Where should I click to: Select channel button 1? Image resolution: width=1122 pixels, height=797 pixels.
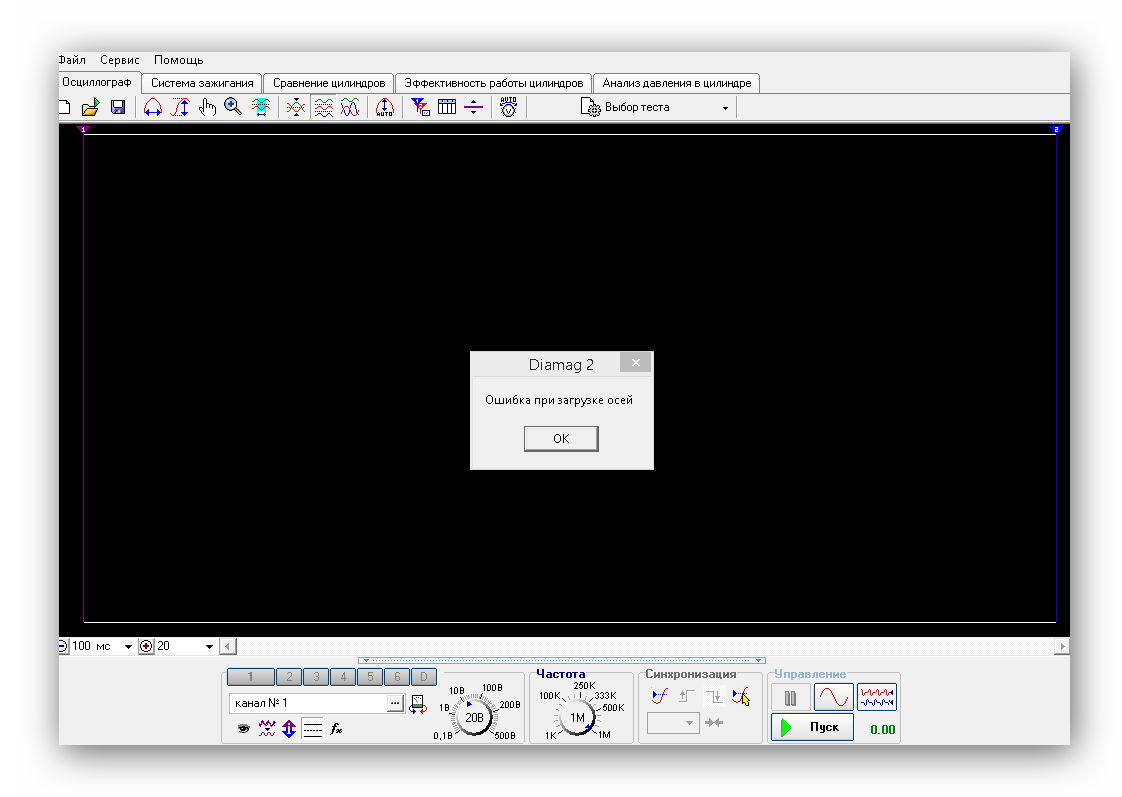click(250, 677)
